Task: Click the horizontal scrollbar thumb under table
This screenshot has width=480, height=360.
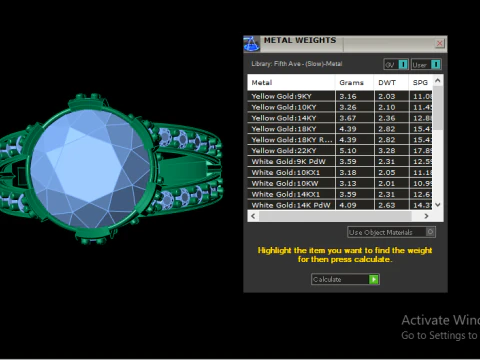Action: (335, 216)
